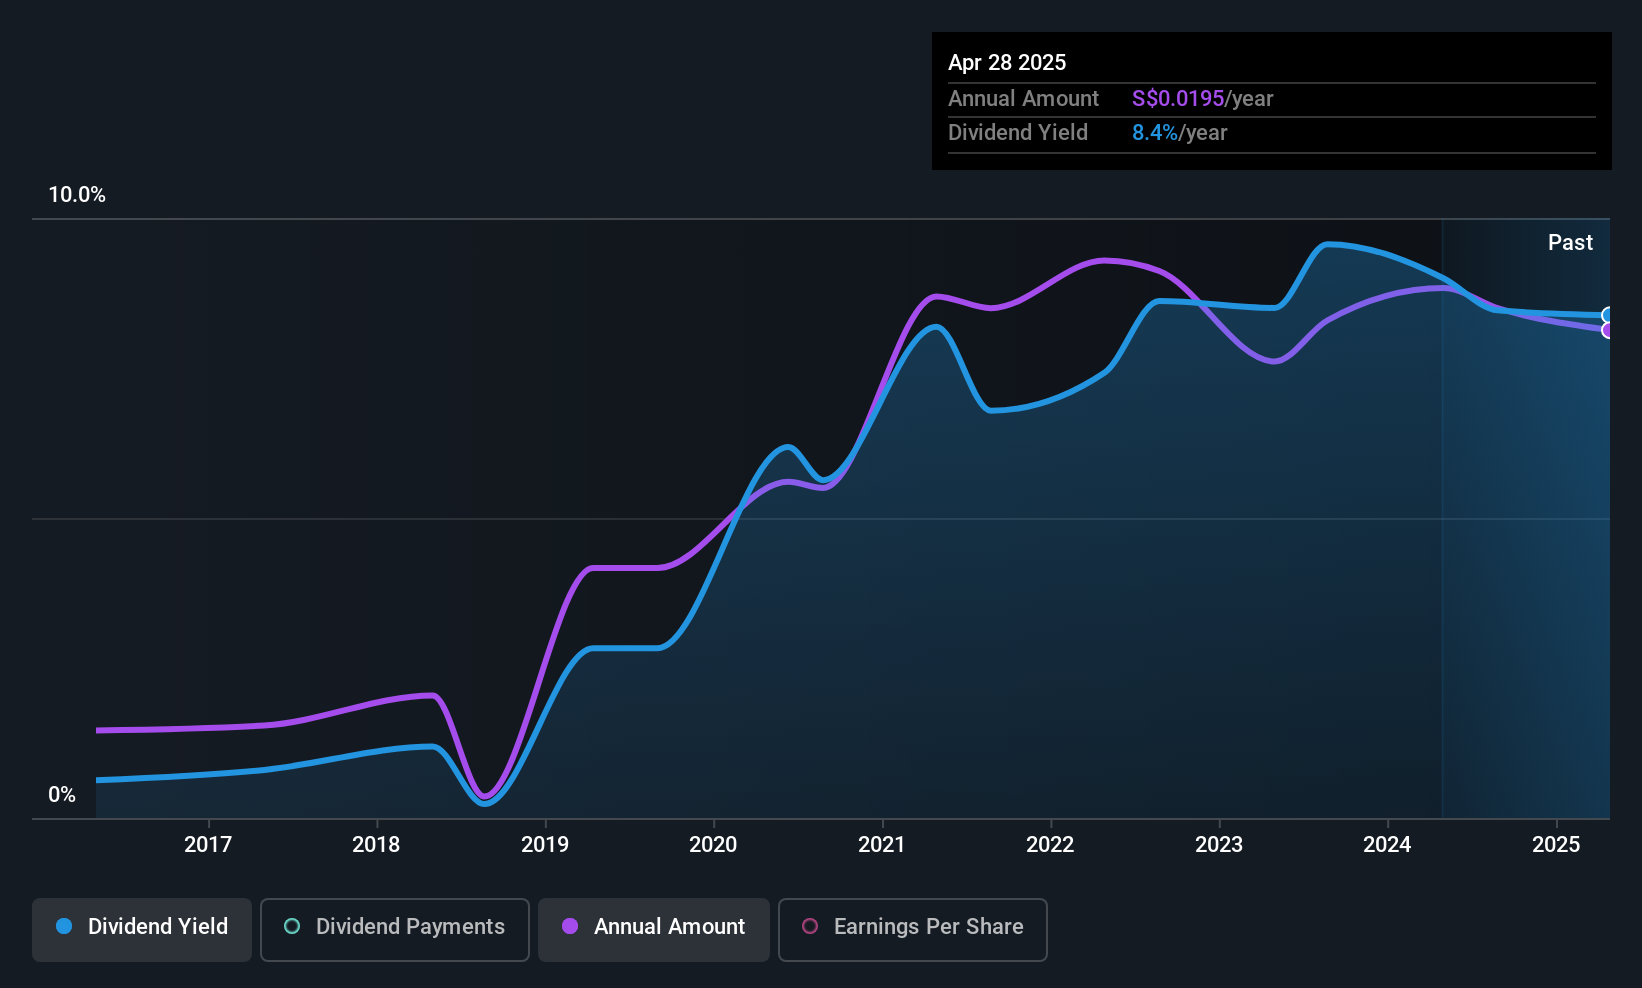Screen dimensions: 1642x988
Task: Toggle the Dividend Yield legend button
Action: click(x=142, y=929)
